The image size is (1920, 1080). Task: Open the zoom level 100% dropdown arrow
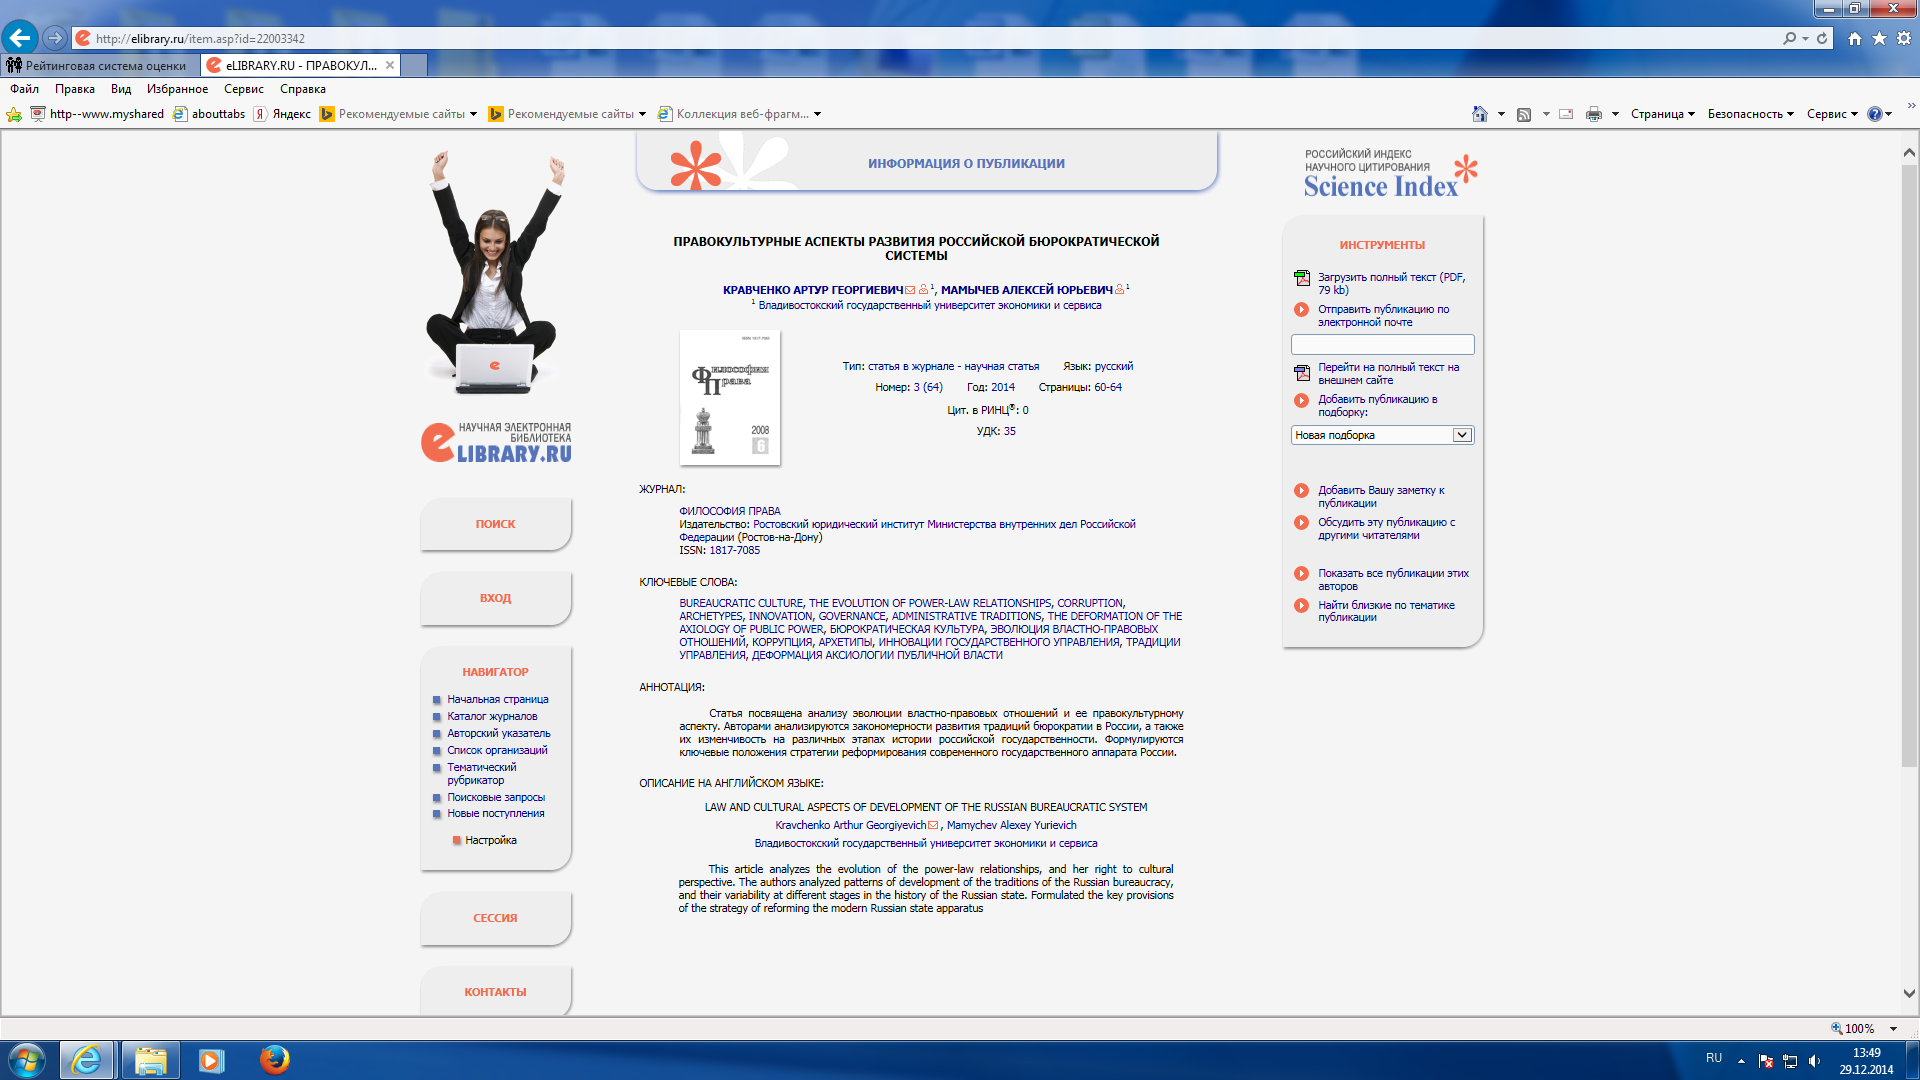(x=1893, y=1028)
